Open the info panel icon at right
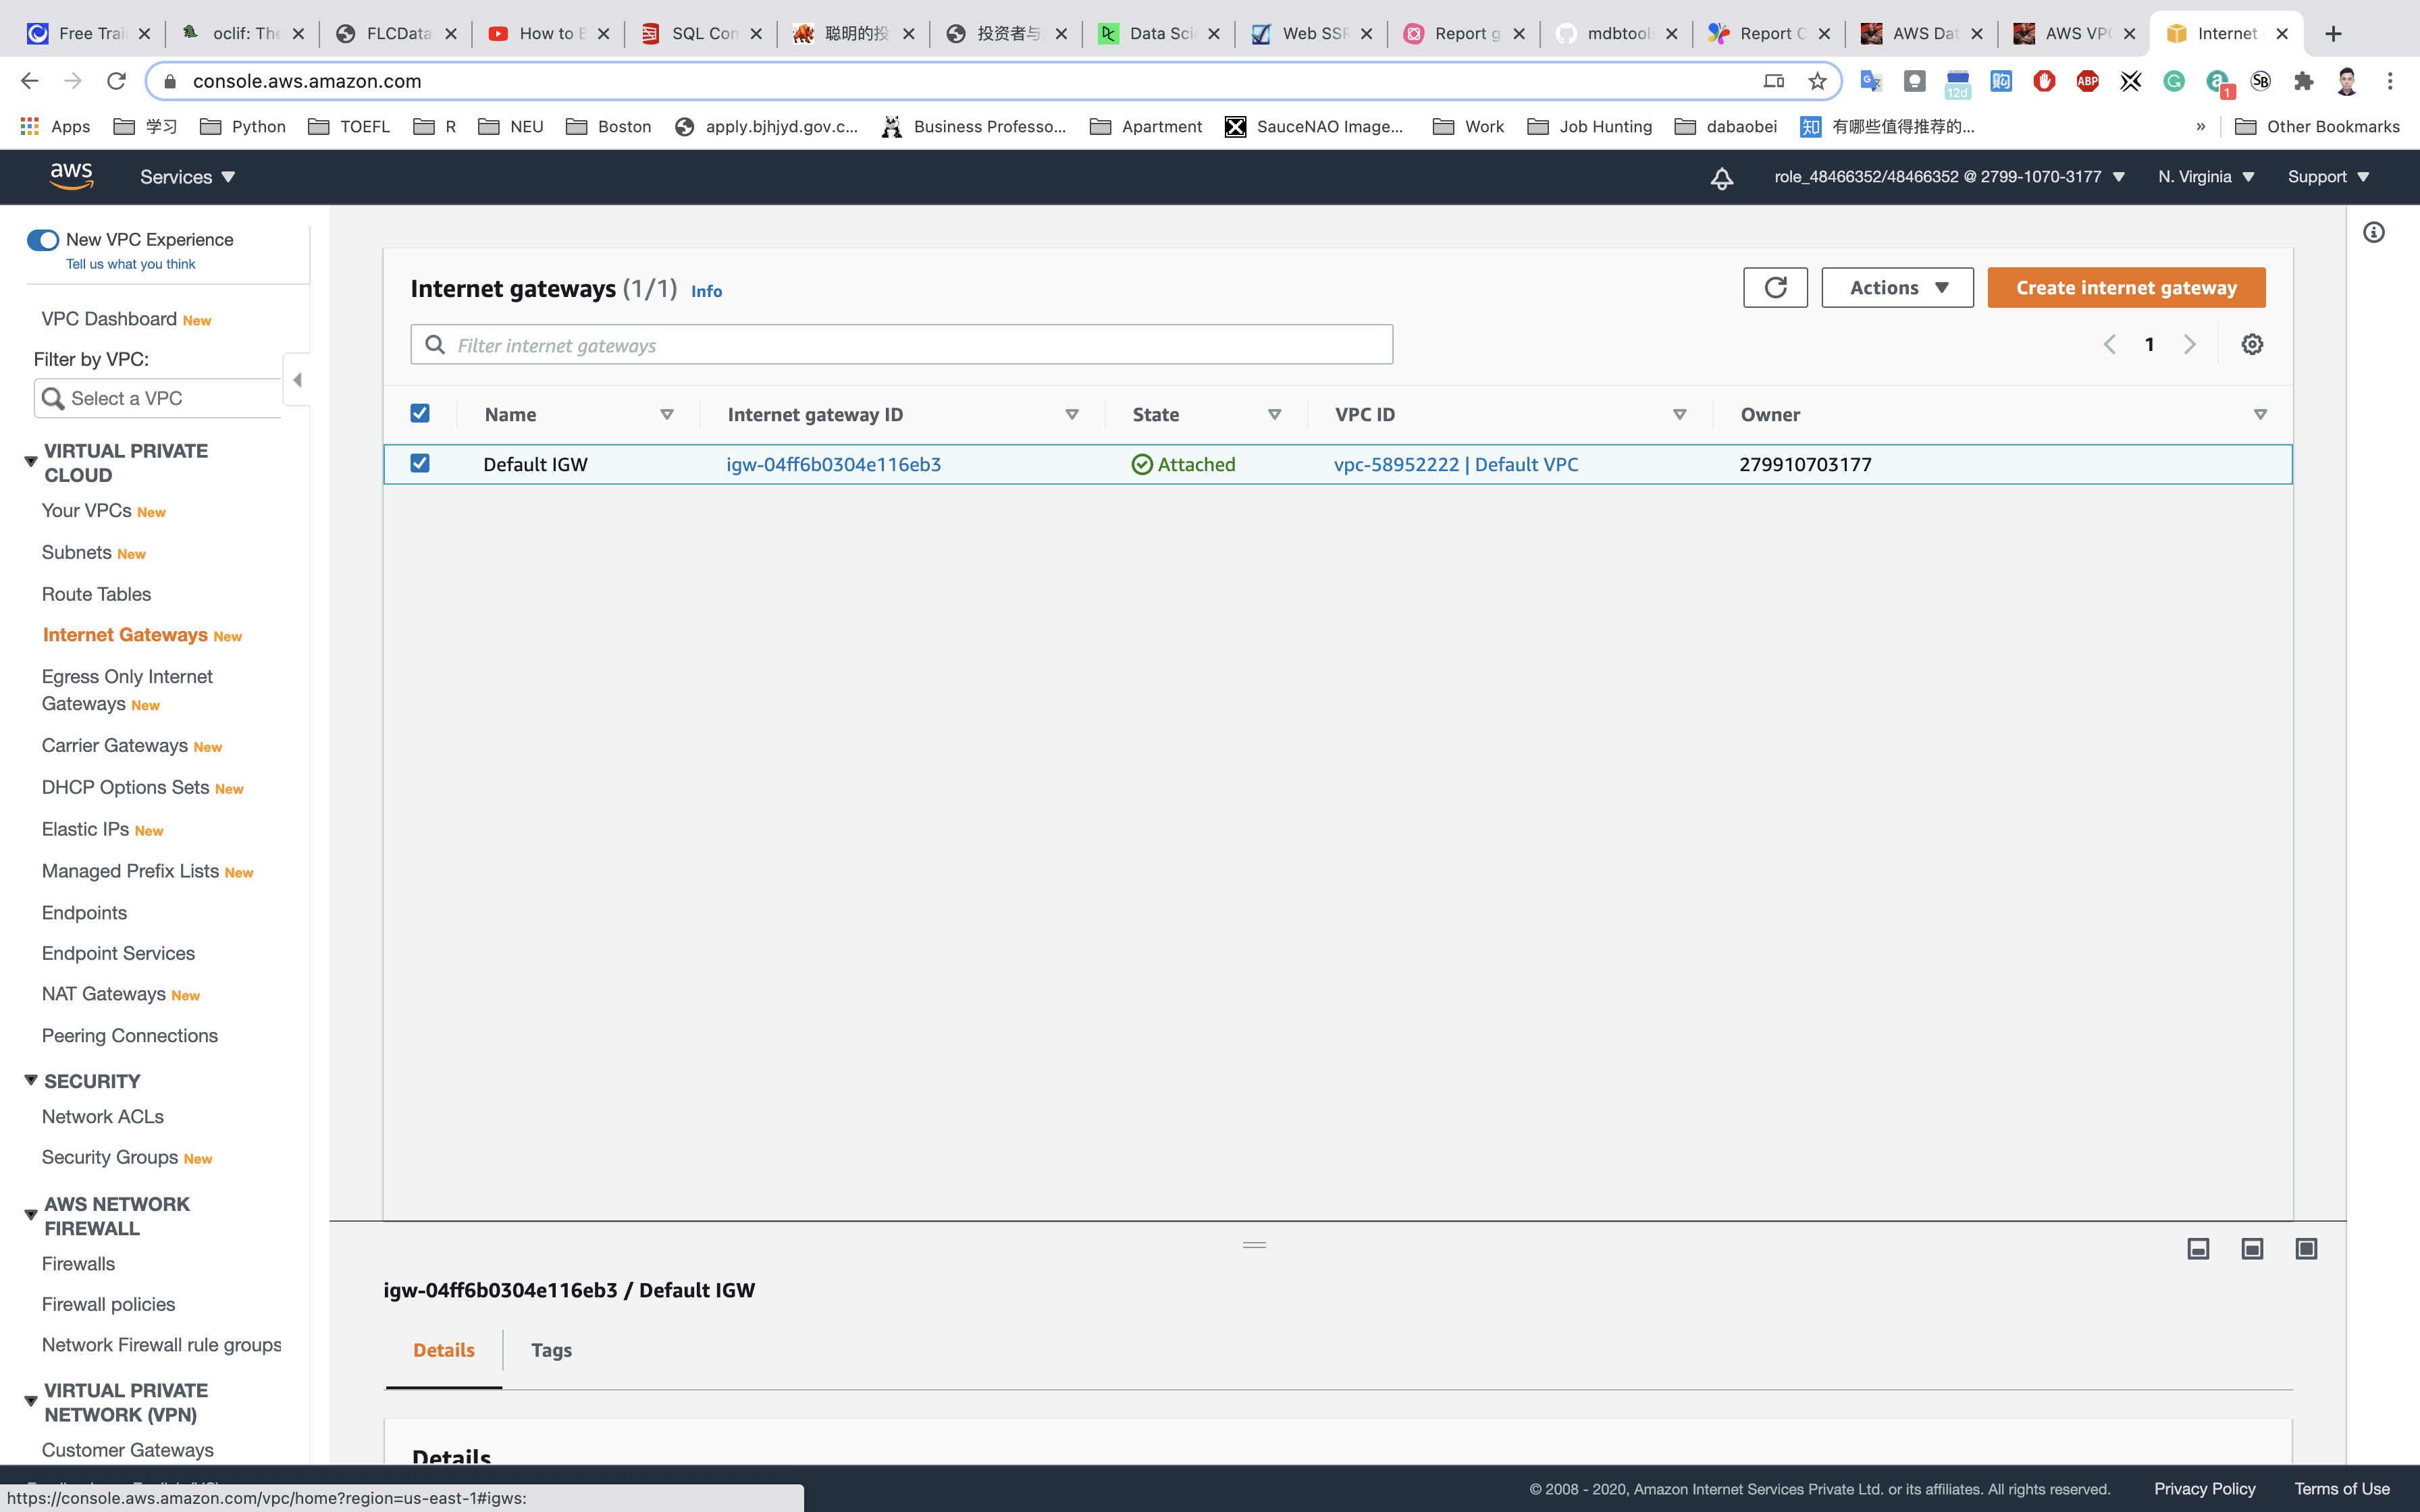 coord(2373,233)
